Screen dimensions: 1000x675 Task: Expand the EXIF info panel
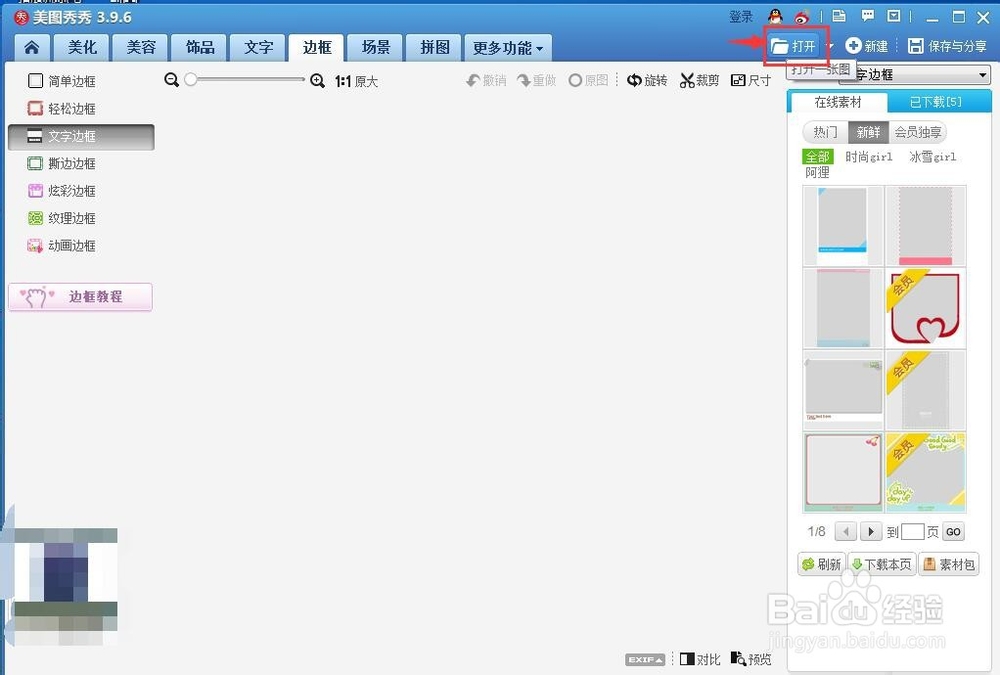tap(644, 659)
